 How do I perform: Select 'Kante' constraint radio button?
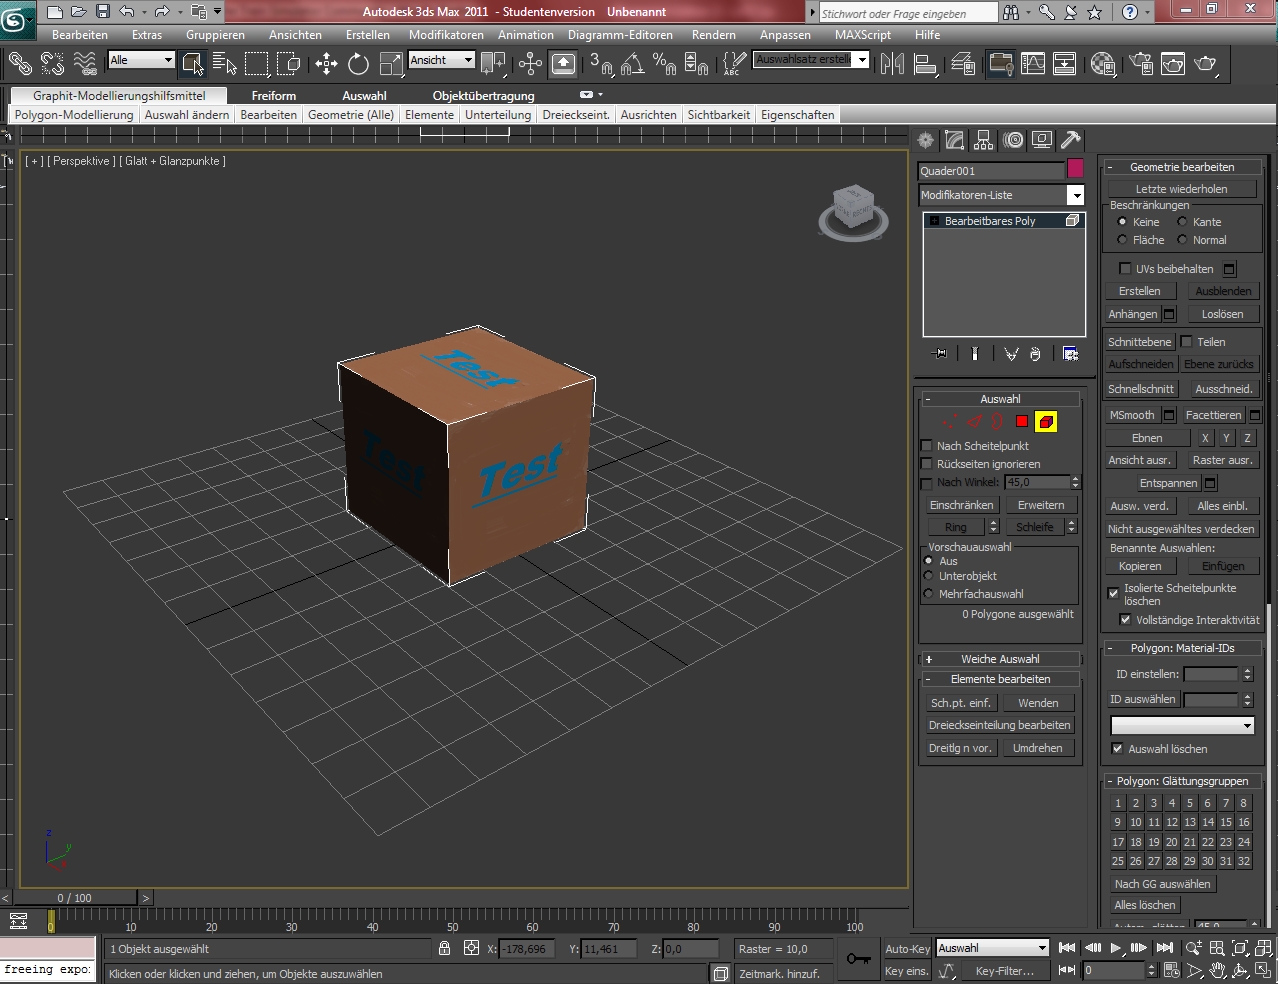[x=1182, y=222]
